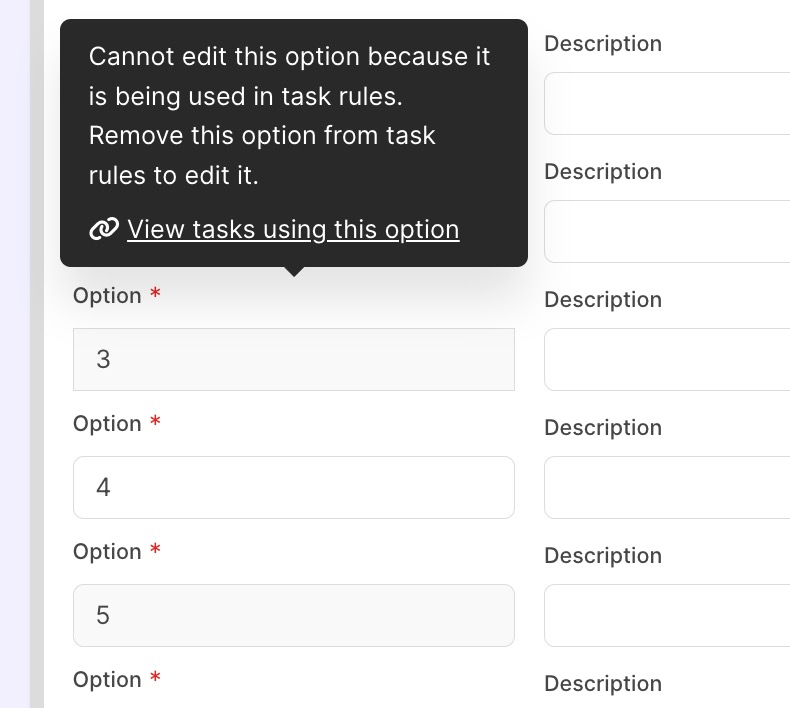Click the disabled Option field containing 3
This screenshot has width=790, height=708.
click(x=293, y=359)
